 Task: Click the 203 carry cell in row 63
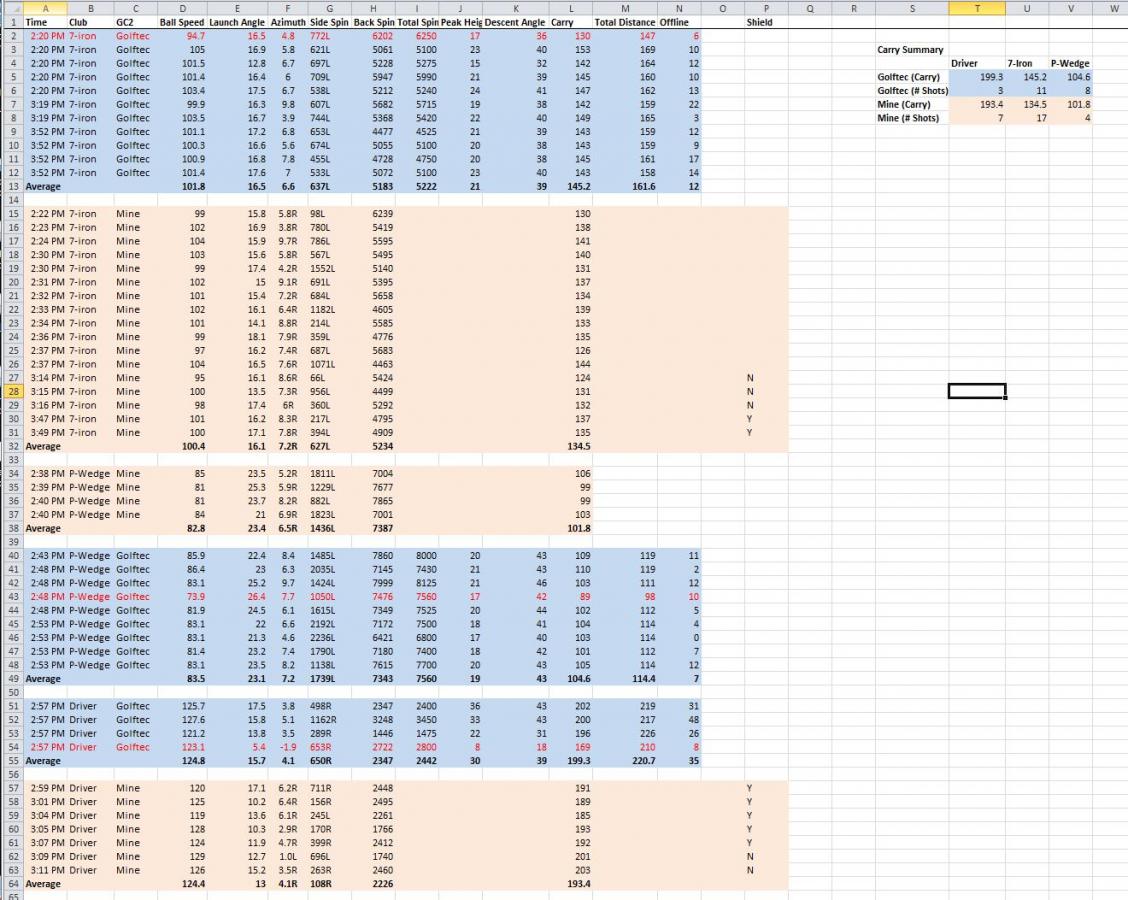(571, 870)
